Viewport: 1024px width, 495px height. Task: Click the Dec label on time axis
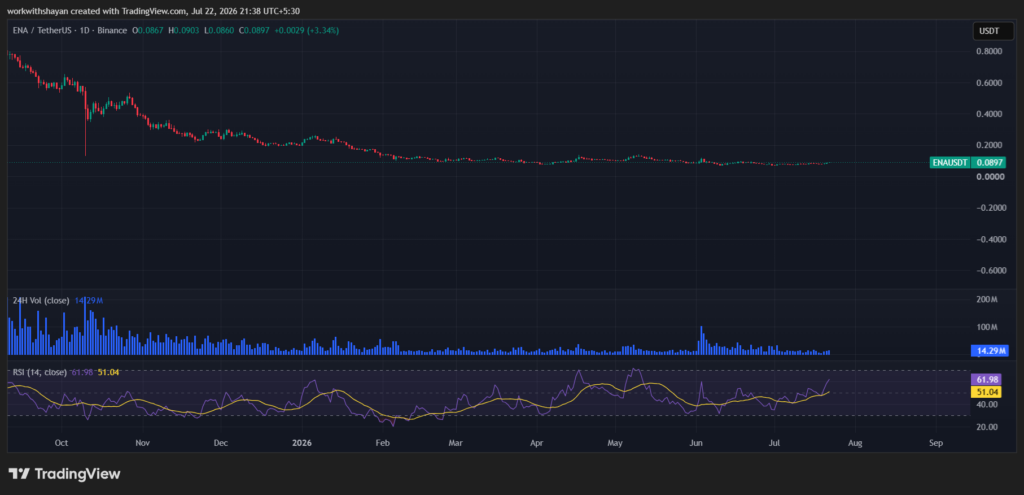(221, 443)
